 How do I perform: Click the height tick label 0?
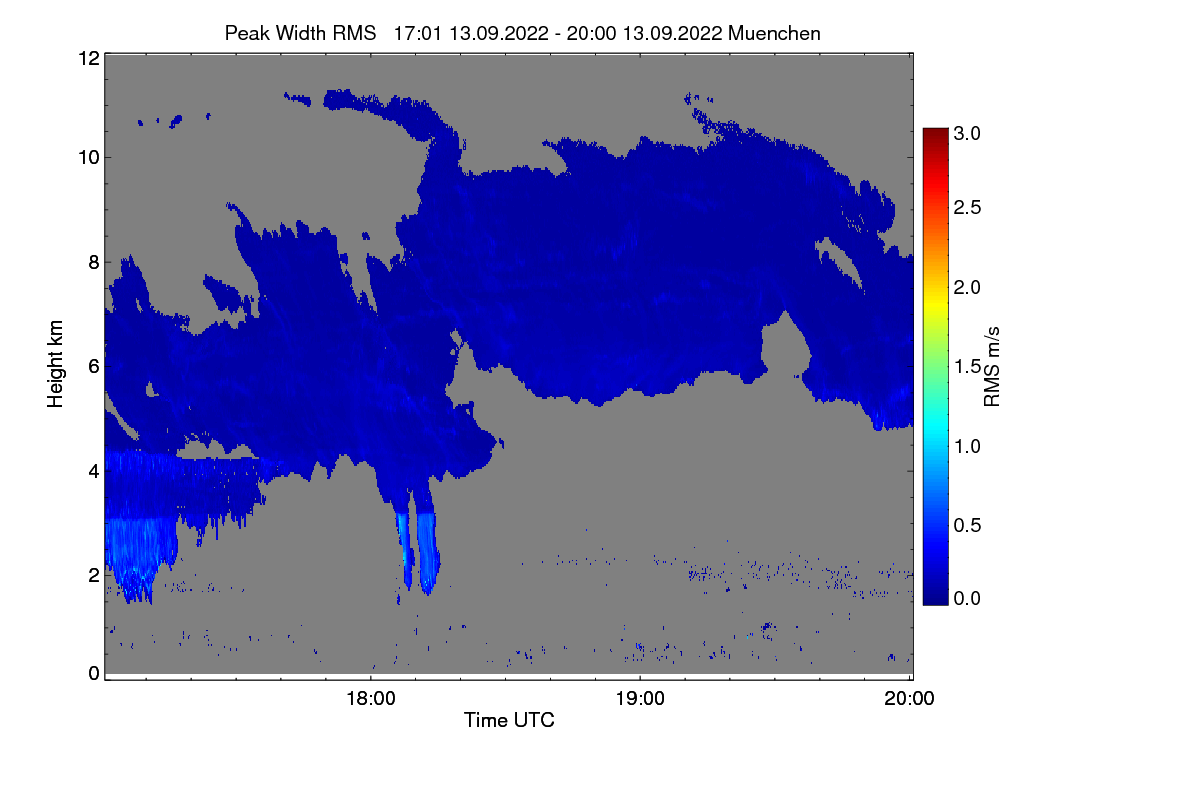93,673
